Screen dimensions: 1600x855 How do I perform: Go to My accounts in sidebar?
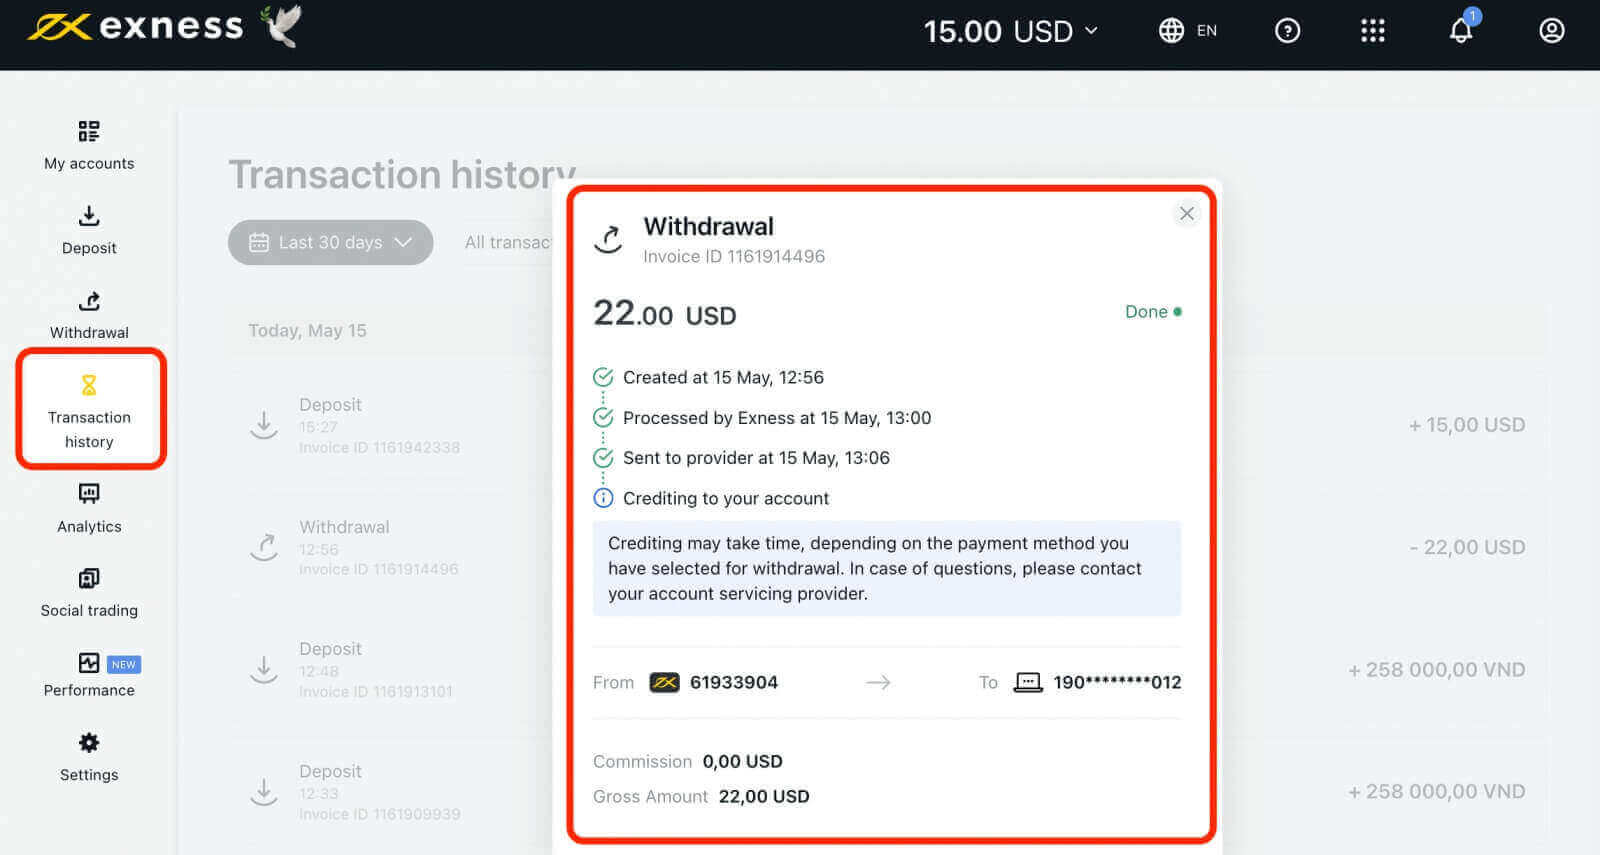[89, 145]
